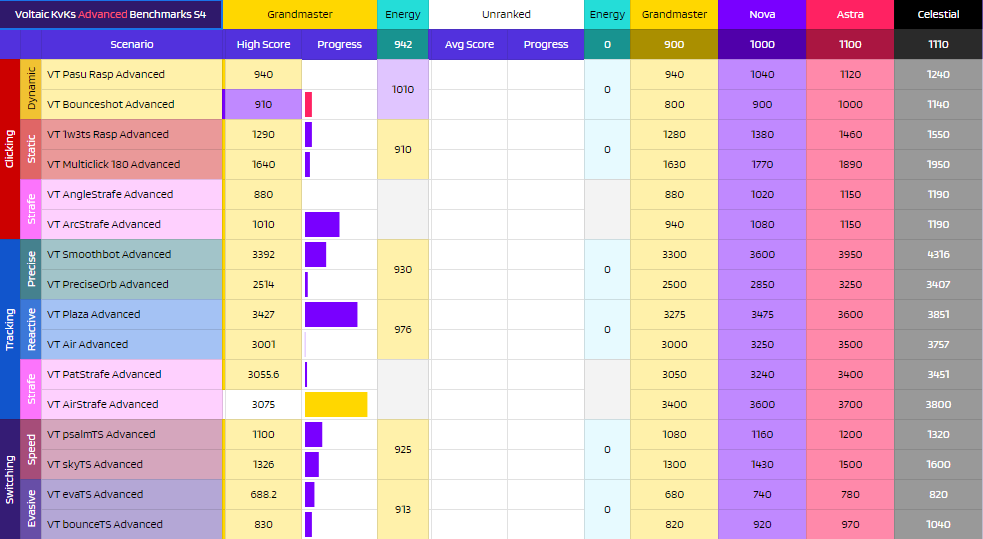Image resolution: width=983 pixels, height=539 pixels.
Task: Click the Voltaic KvKs Advanced Benchmarks S4 title
Action: [111, 14]
